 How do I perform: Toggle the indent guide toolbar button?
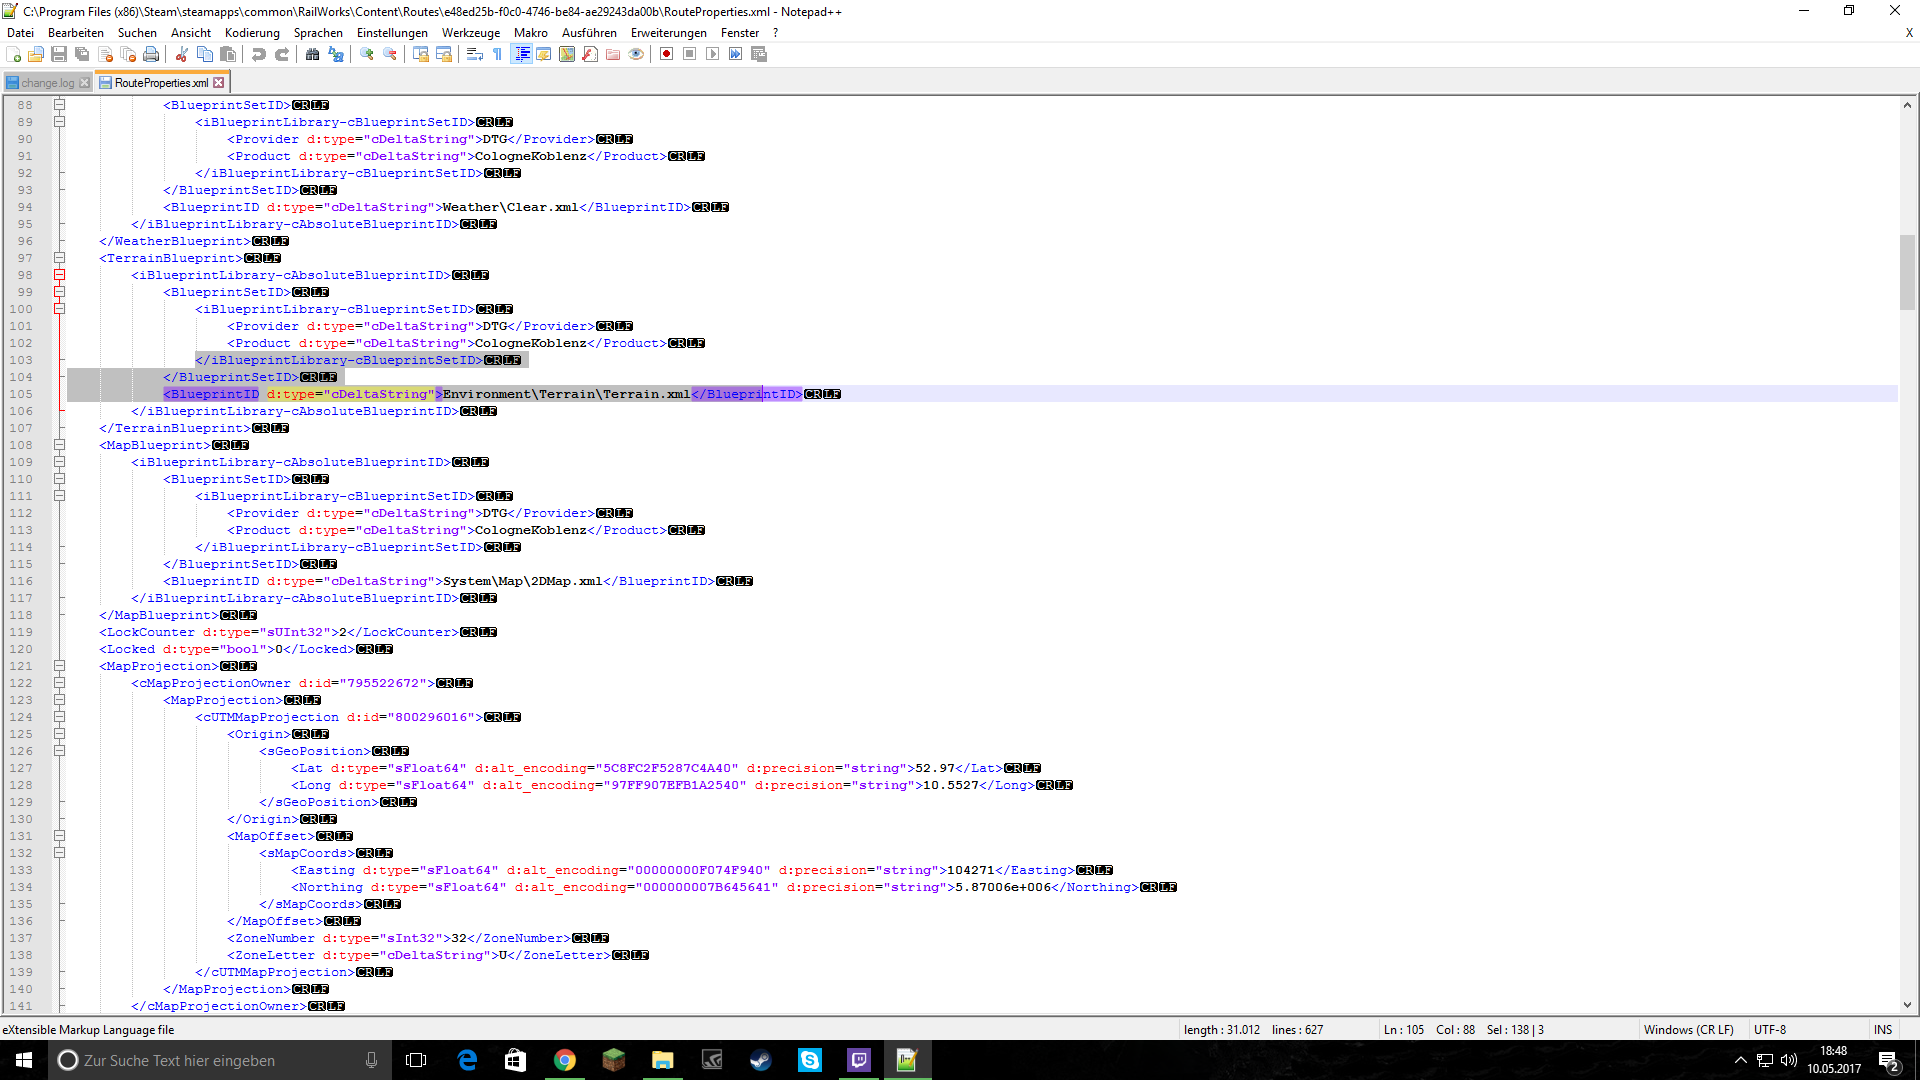click(521, 54)
